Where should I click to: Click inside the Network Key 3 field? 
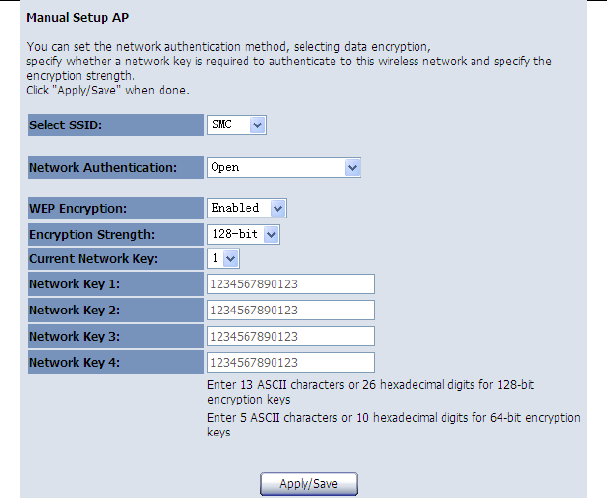click(x=290, y=336)
